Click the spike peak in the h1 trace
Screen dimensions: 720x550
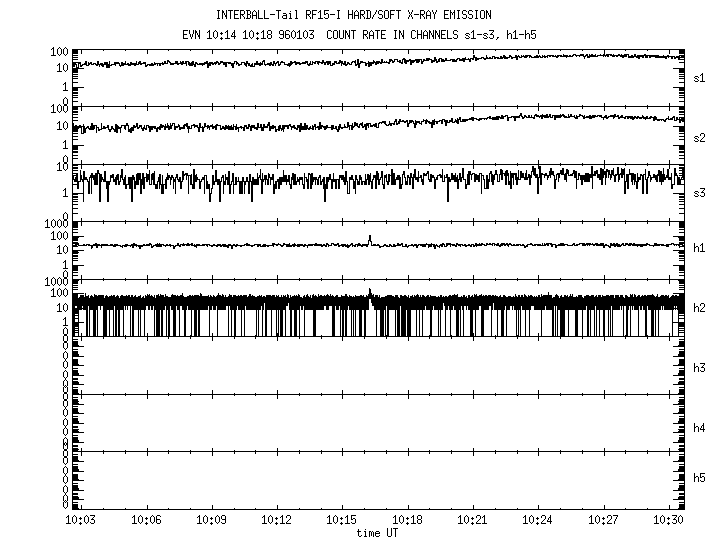tap(370, 237)
